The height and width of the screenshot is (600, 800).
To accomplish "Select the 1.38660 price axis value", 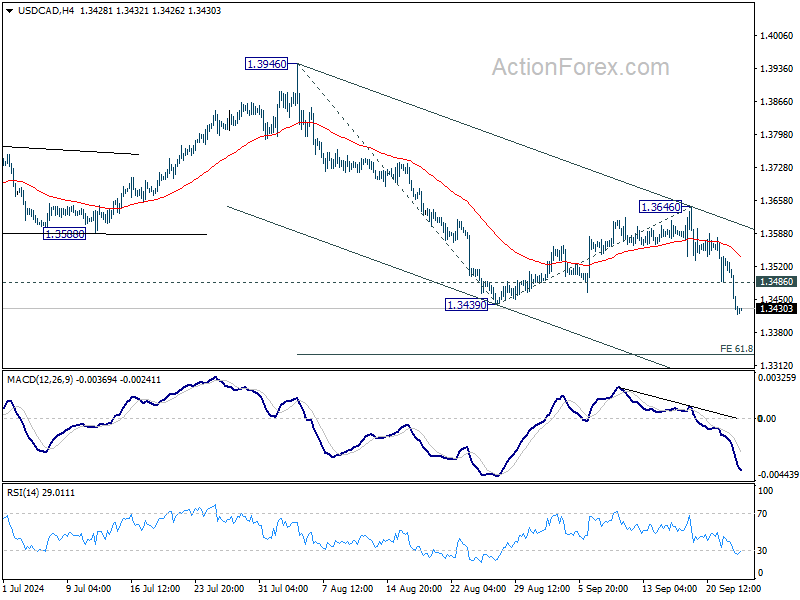I will point(777,102).
